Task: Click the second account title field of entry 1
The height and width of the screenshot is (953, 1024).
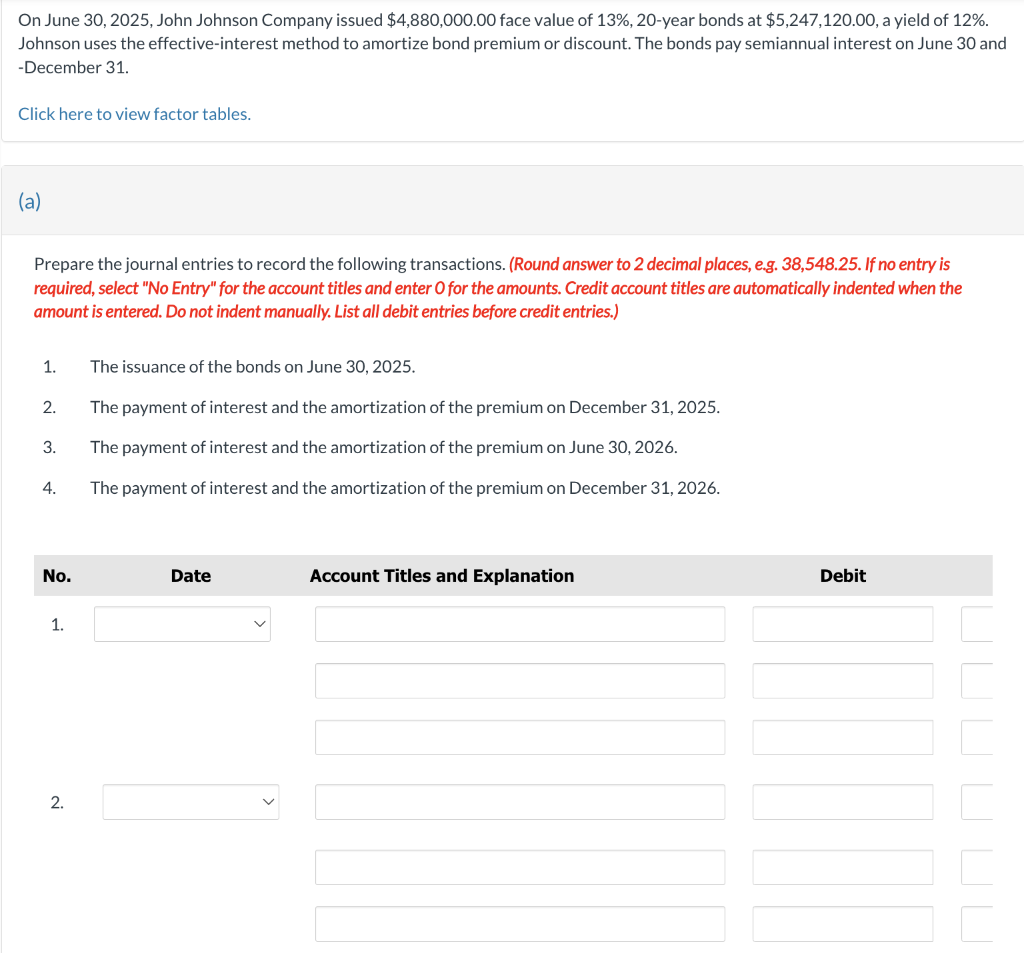Action: pos(520,680)
